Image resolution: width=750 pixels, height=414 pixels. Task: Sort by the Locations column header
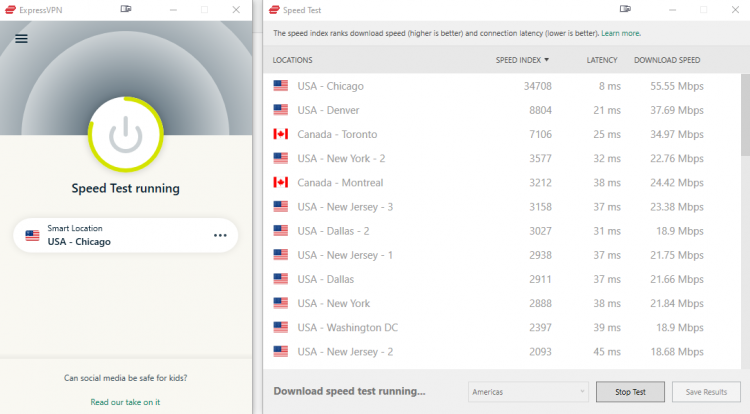tap(292, 60)
